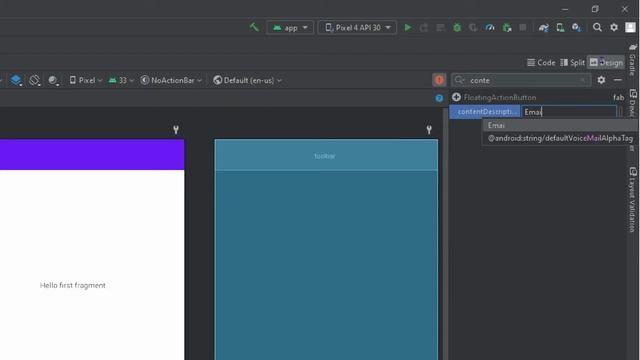Clear the attributes search field

point(583,80)
